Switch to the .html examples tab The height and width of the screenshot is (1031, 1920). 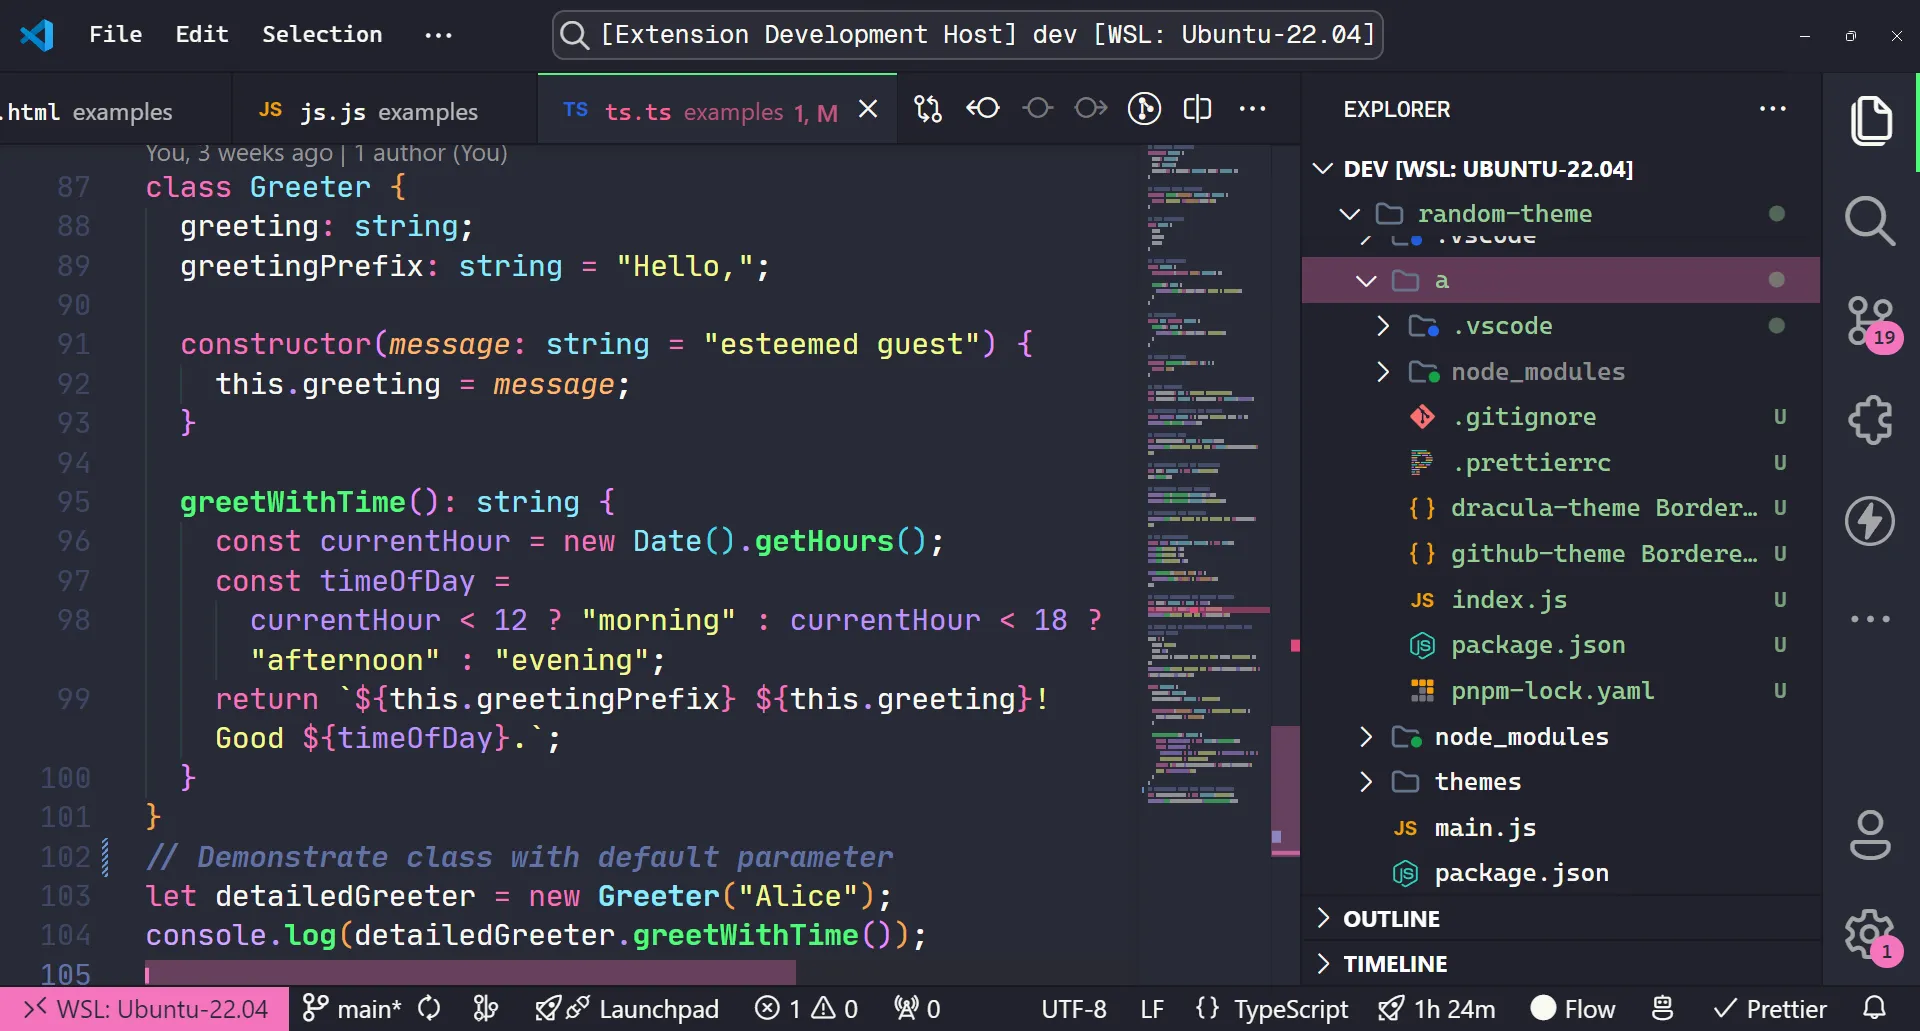tap(115, 111)
